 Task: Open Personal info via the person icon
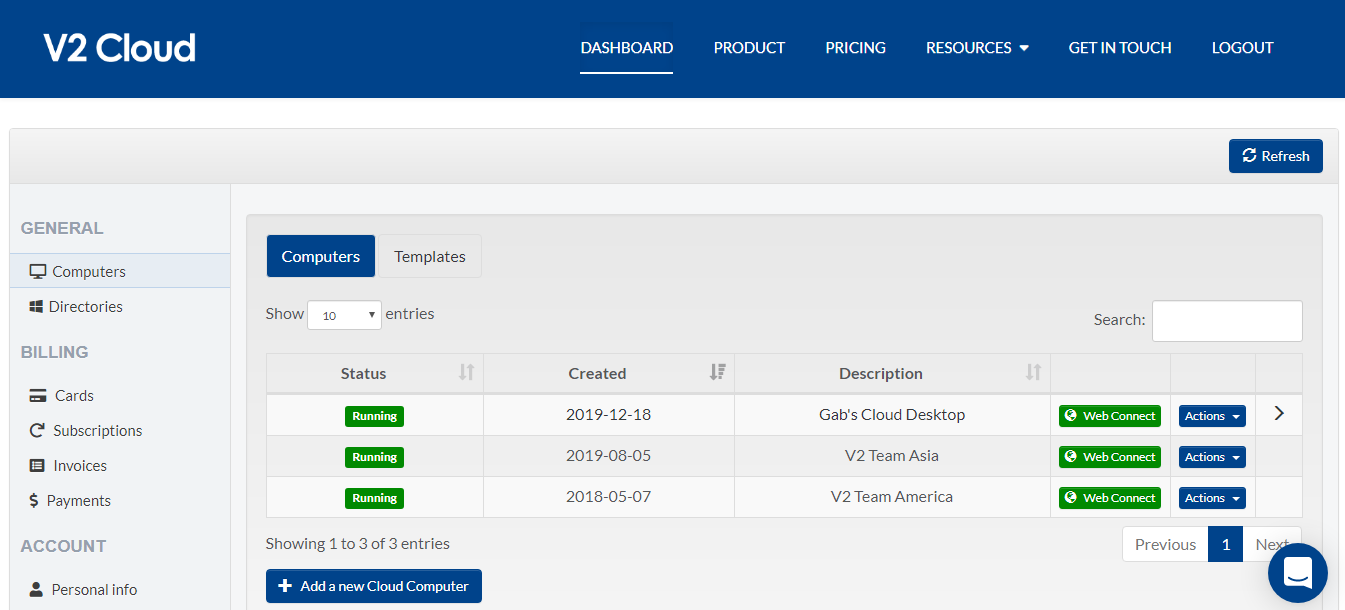36,589
